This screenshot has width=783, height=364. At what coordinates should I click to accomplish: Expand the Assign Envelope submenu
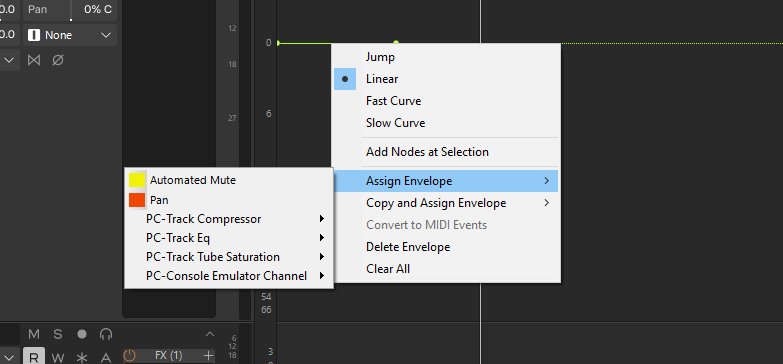tap(446, 181)
